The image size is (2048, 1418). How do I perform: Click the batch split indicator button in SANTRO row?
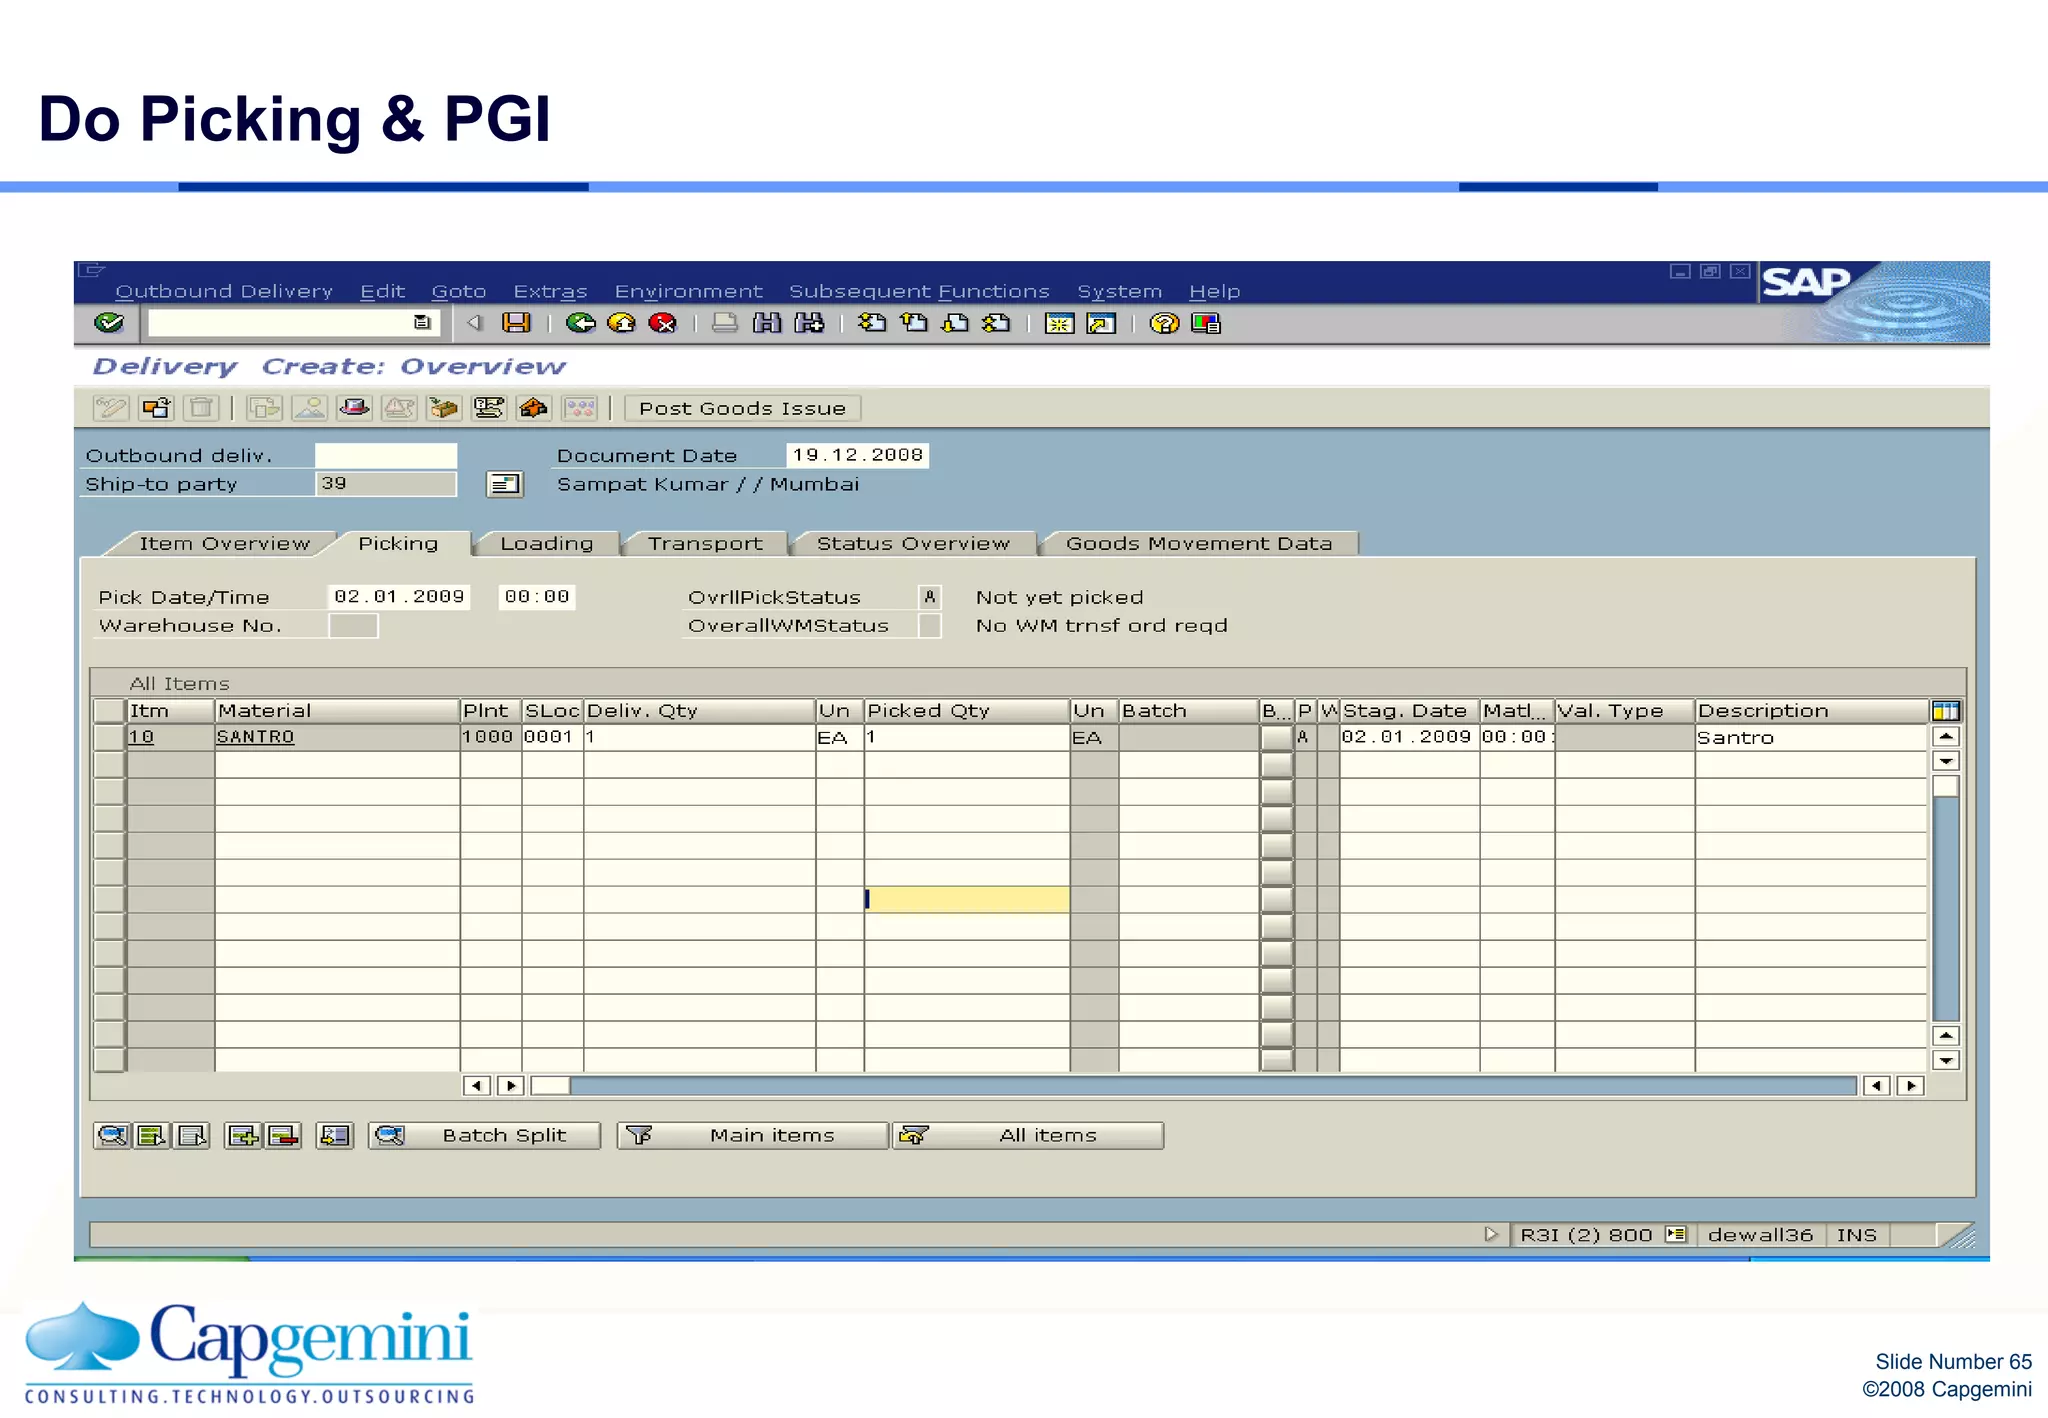click(1276, 738)
